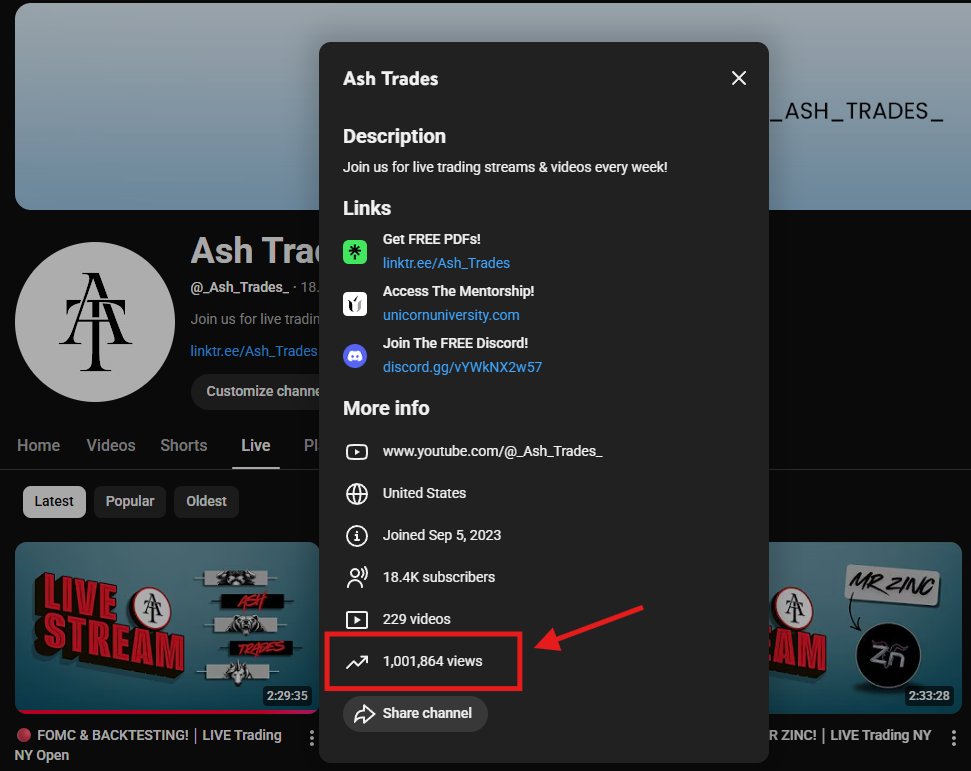Switch to the Home tab
Screen dimensions: 971x771
38,445
